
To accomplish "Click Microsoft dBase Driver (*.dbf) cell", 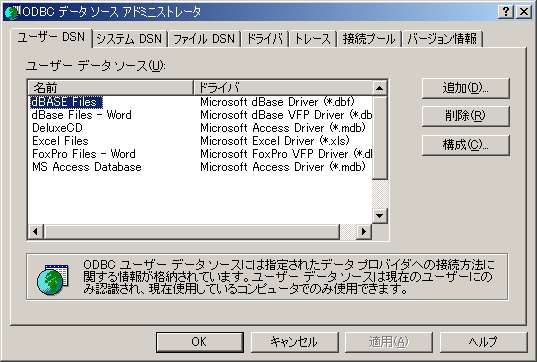I will click(x=277, y=102).
